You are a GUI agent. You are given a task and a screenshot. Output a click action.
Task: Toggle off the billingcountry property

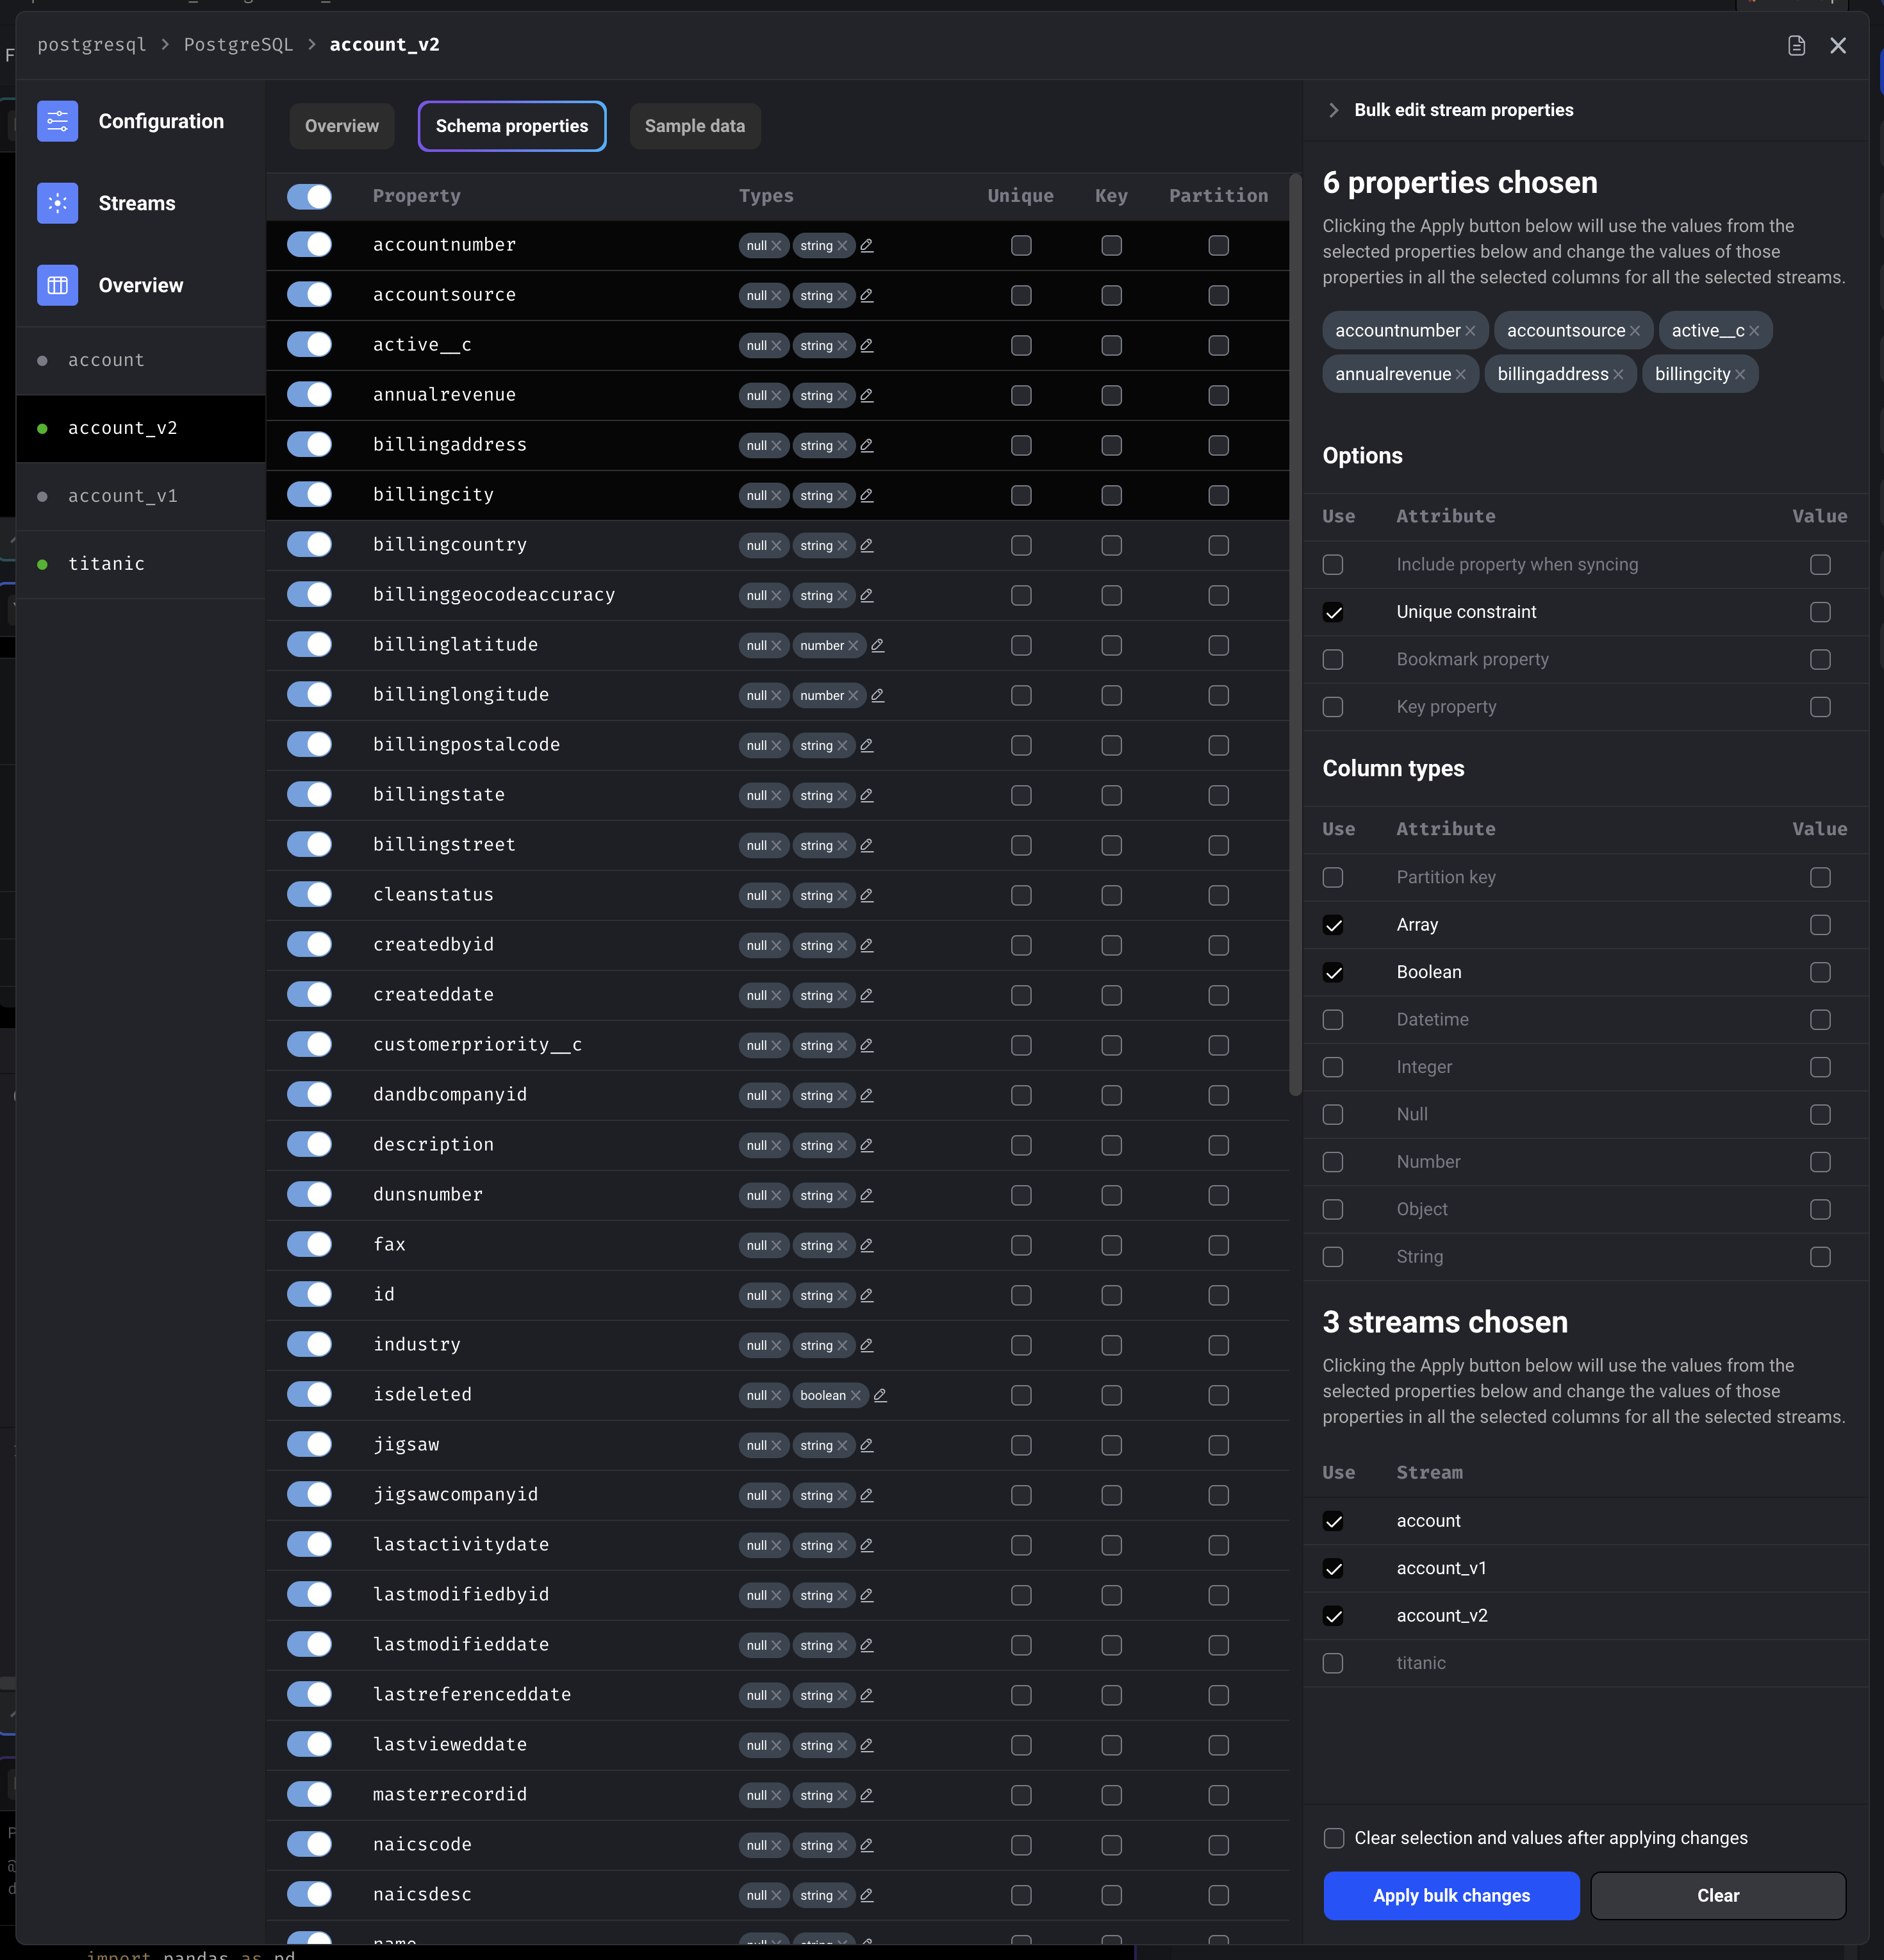(x=309, y=545)
